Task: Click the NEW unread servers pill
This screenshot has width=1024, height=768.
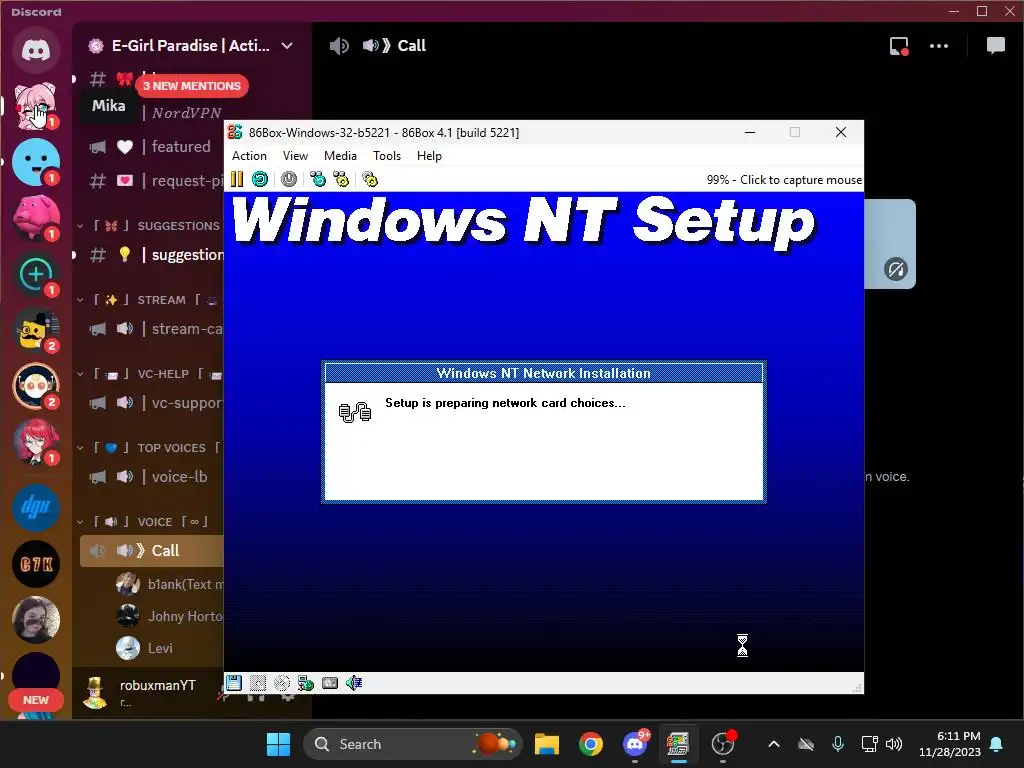Action: (36, 700)
